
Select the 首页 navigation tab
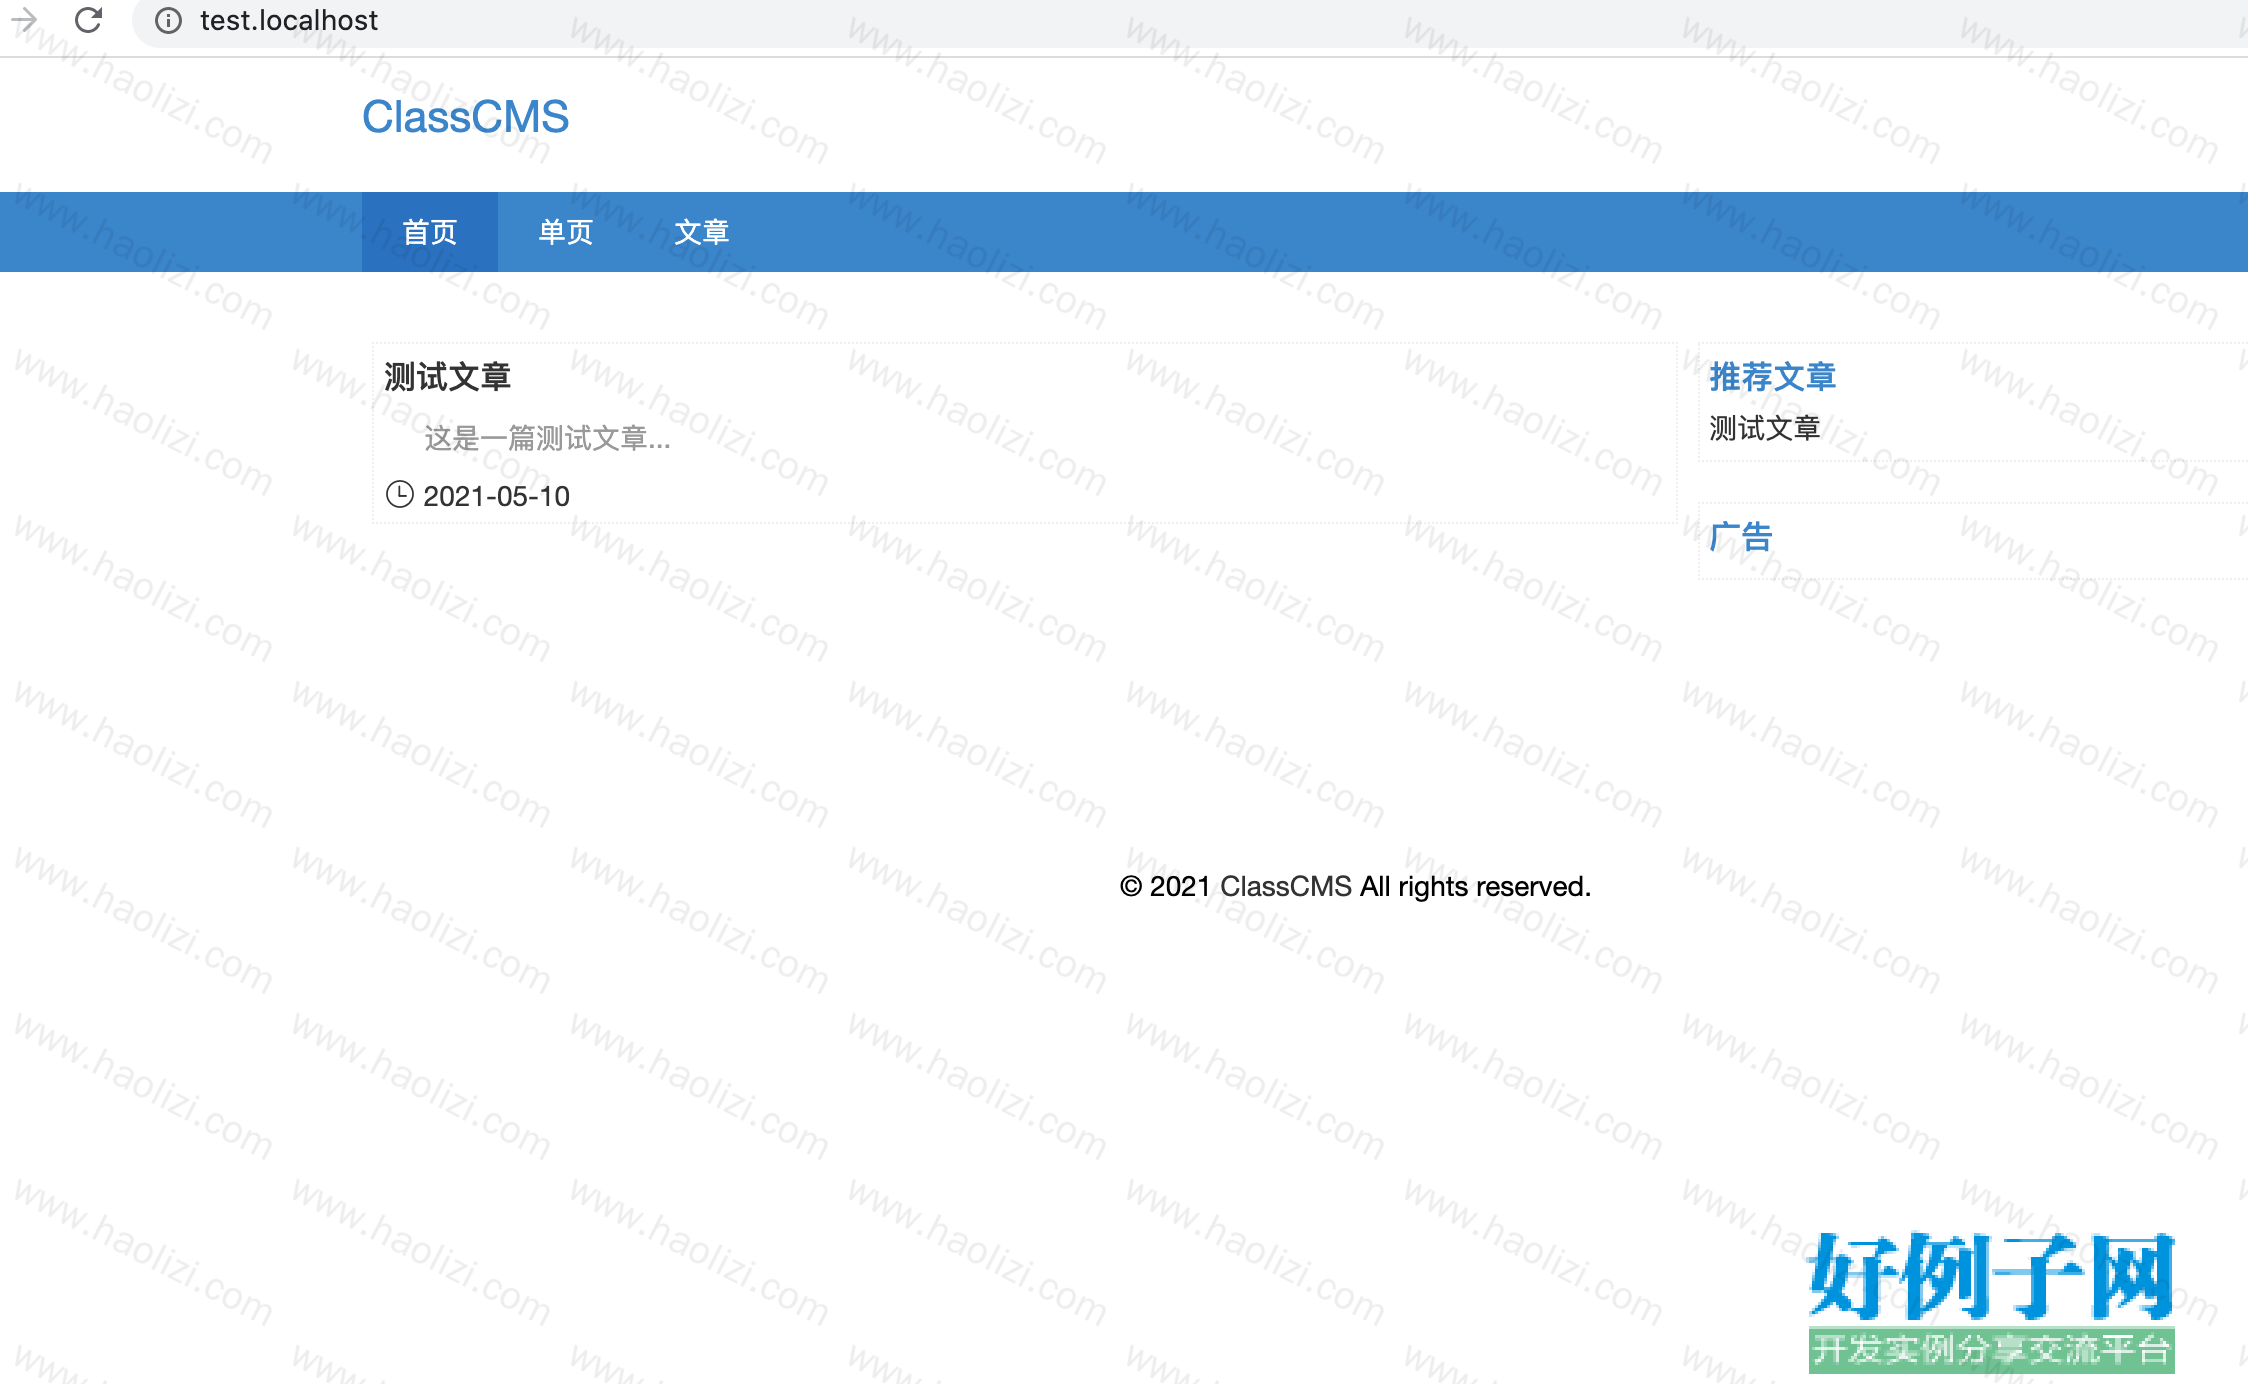click(x=430, y=232)
